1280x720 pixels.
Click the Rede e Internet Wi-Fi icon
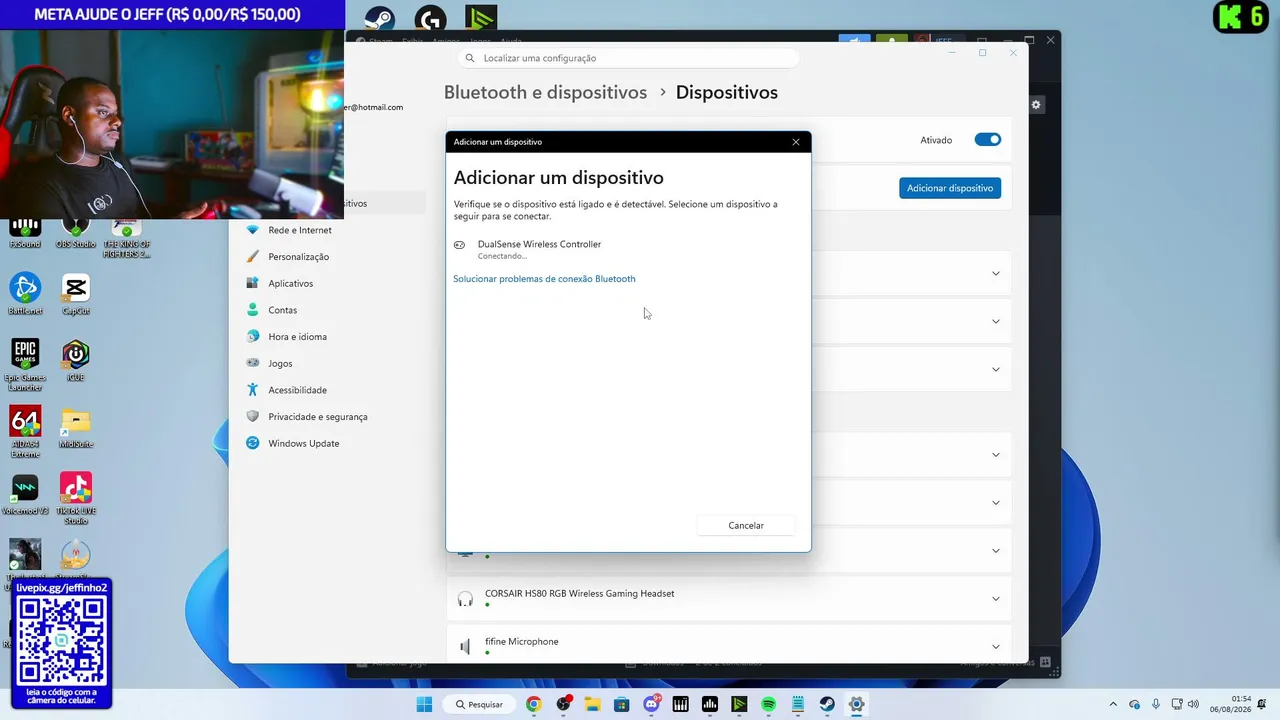(252, 230)
